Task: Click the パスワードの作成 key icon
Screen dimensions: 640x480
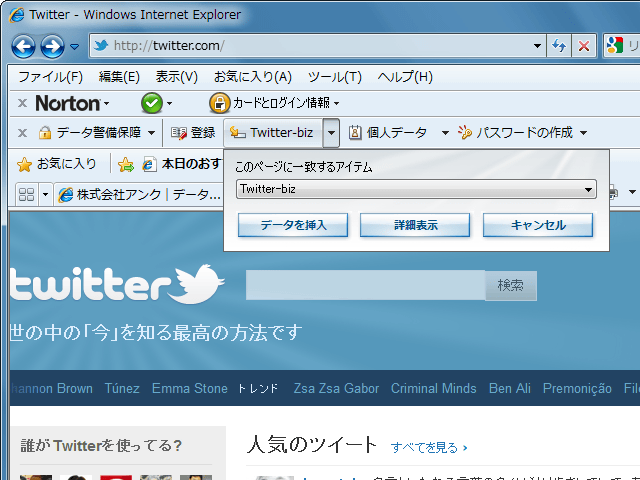Action: (464, 132)
